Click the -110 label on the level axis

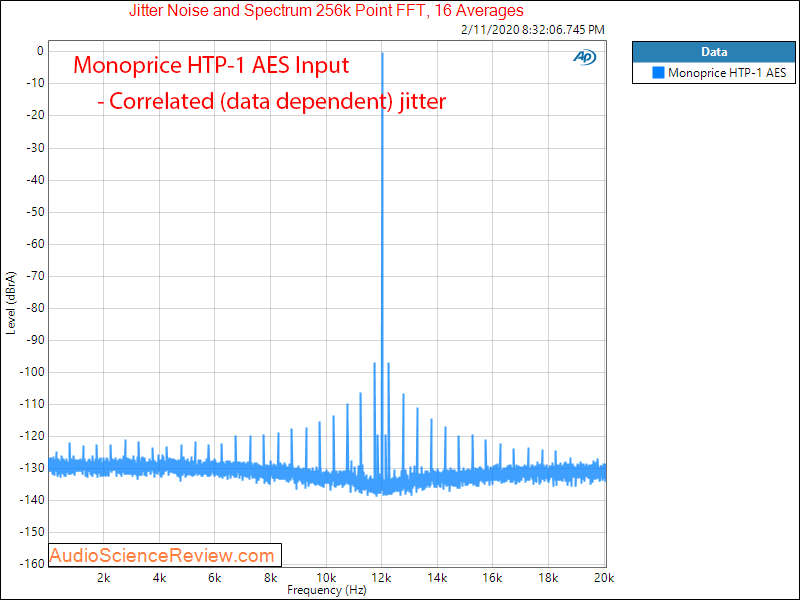pyautogui.click(x=32, y=404)
